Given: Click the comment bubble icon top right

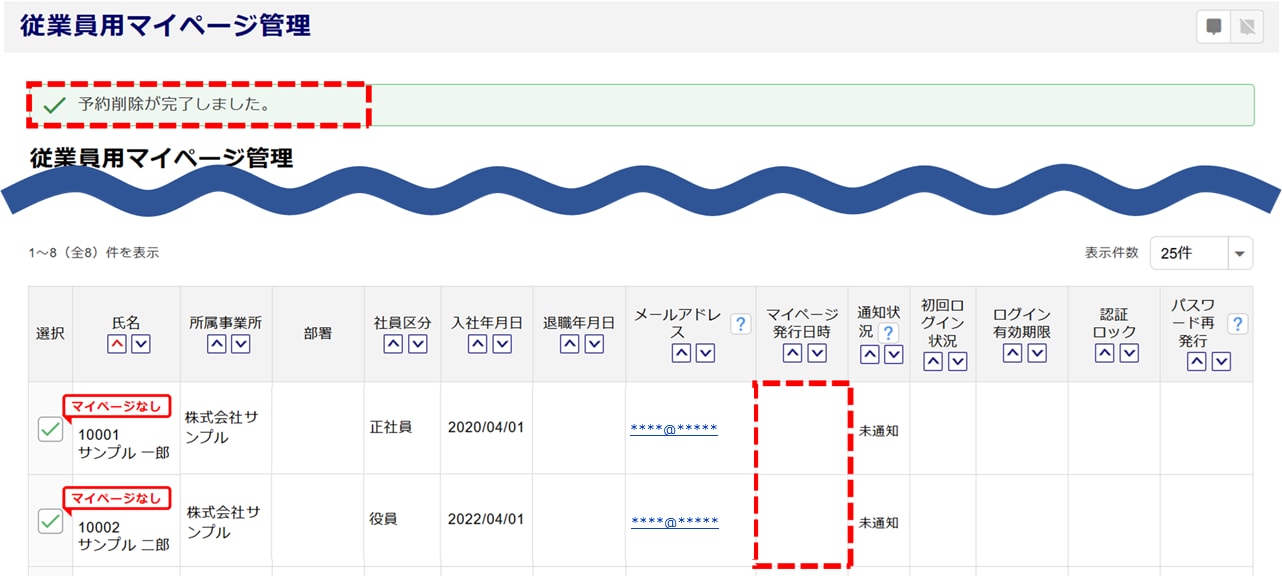Looking at the screenshot, I should [x=1214, y=27].
